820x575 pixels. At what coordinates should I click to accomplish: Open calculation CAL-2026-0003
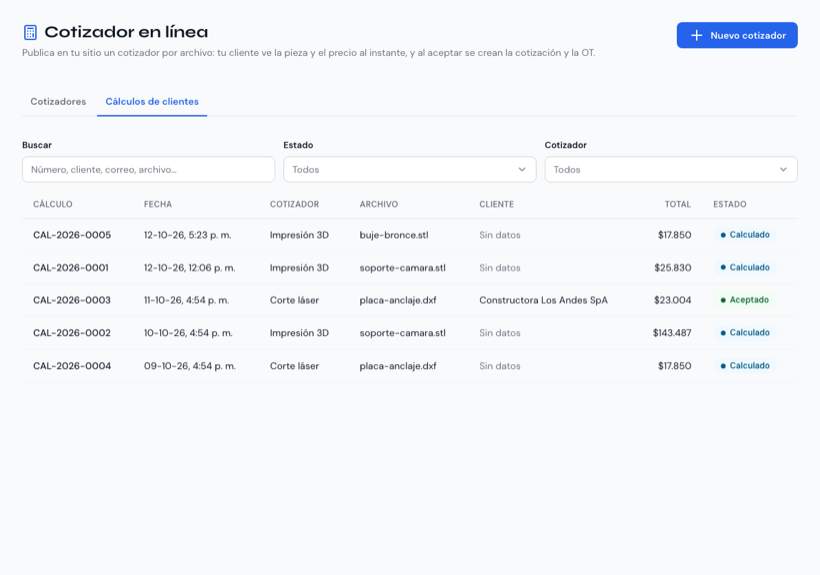(72, 300)
